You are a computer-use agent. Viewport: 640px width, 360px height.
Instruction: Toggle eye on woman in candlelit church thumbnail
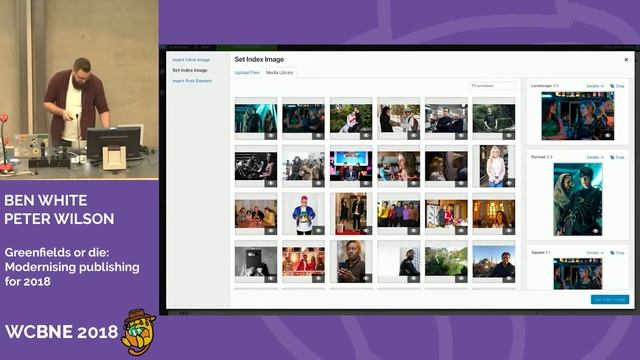point(509,231)
